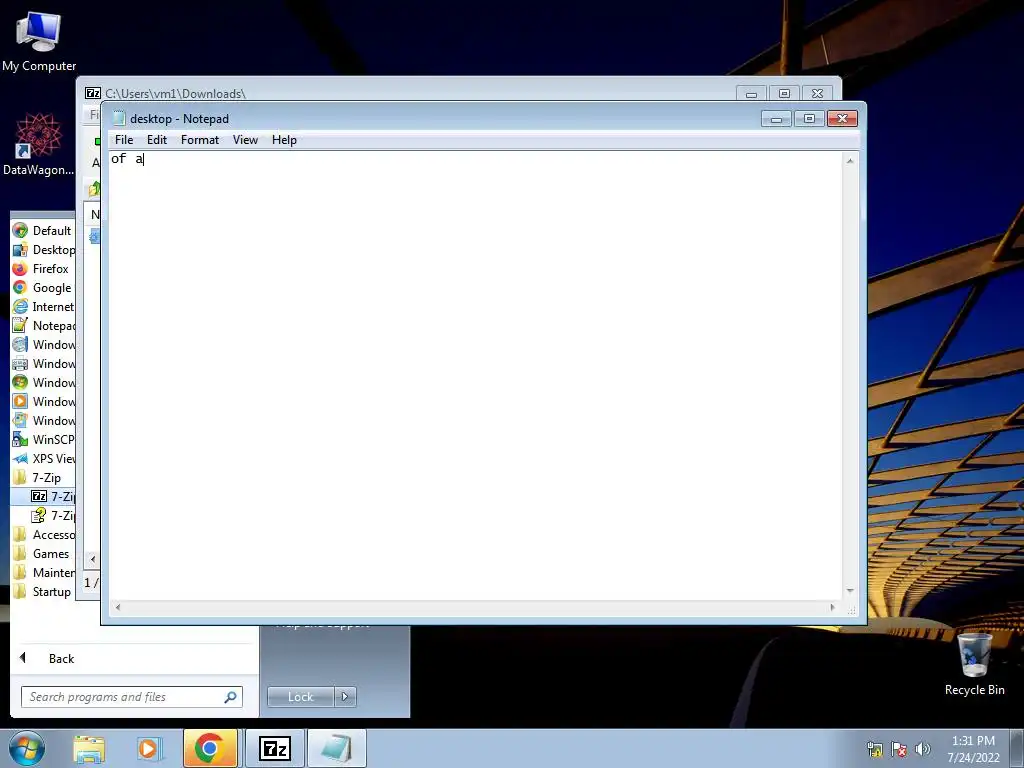The width and height of the screenshot is (1024, 768).
Task: Expand Startup folder in Start menu
Action: 43,592
